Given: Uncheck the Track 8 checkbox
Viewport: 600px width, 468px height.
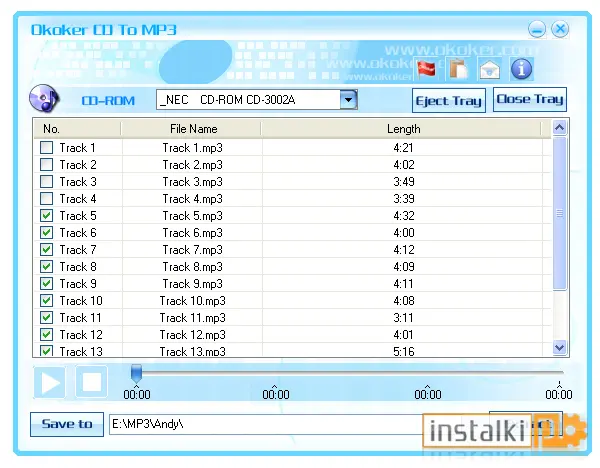Looking at the screenshot, I should 47,266.
